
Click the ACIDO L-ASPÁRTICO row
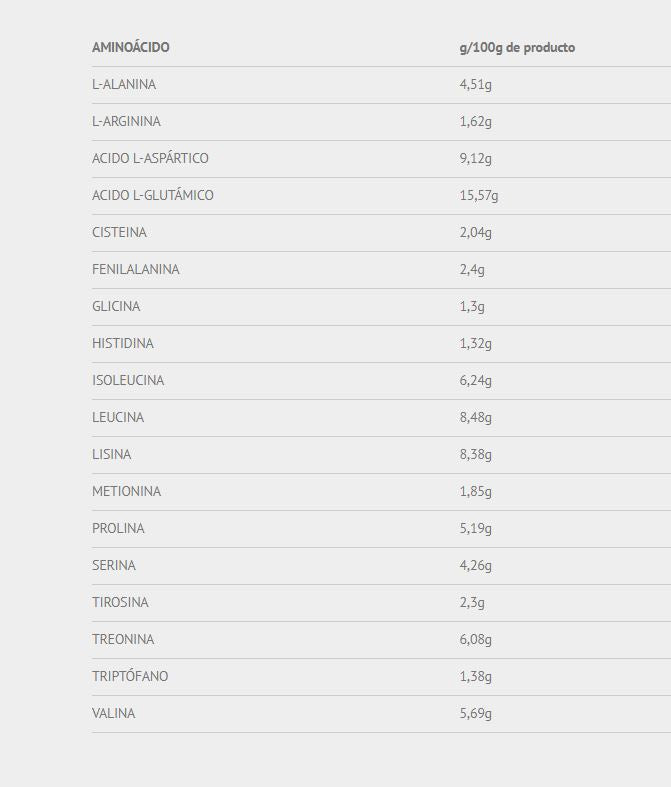pos(381,159)
